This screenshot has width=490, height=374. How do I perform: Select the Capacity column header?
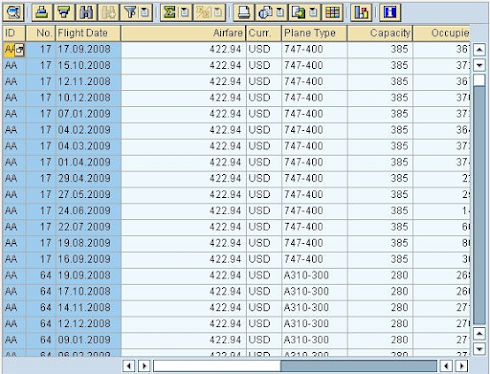point(380,33)
